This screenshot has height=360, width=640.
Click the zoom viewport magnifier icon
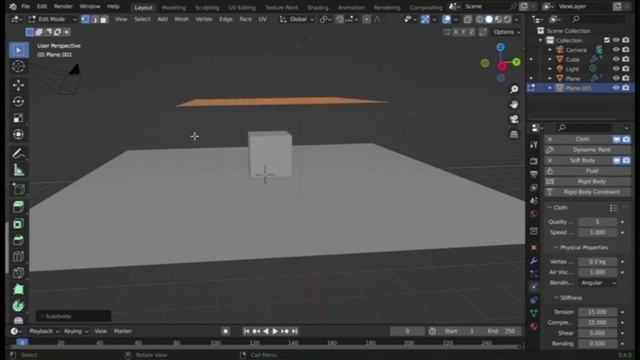[x=514, y=89]
